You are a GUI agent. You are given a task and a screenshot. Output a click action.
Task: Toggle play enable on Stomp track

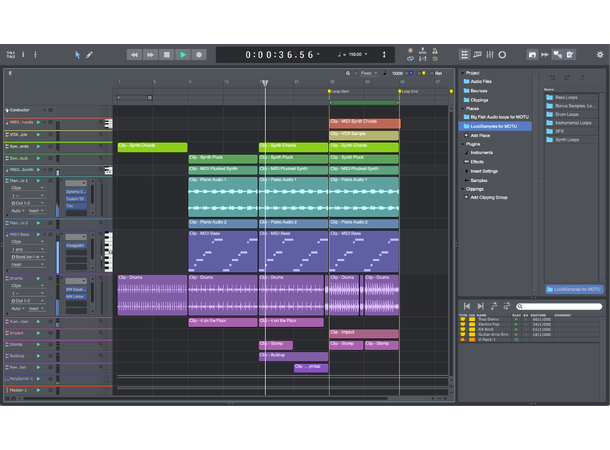coord(38,345)
